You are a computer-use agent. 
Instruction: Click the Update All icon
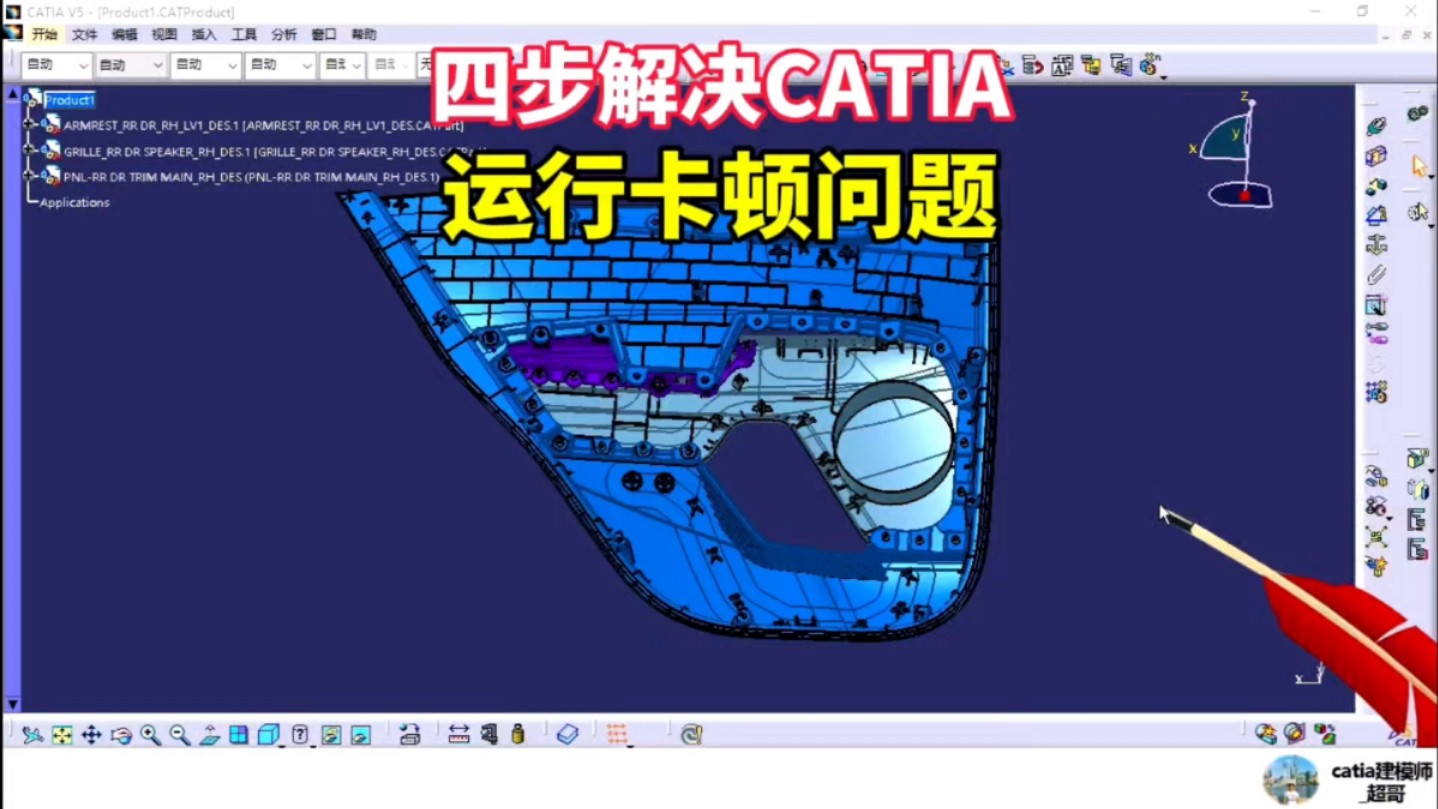click(690, 735)
